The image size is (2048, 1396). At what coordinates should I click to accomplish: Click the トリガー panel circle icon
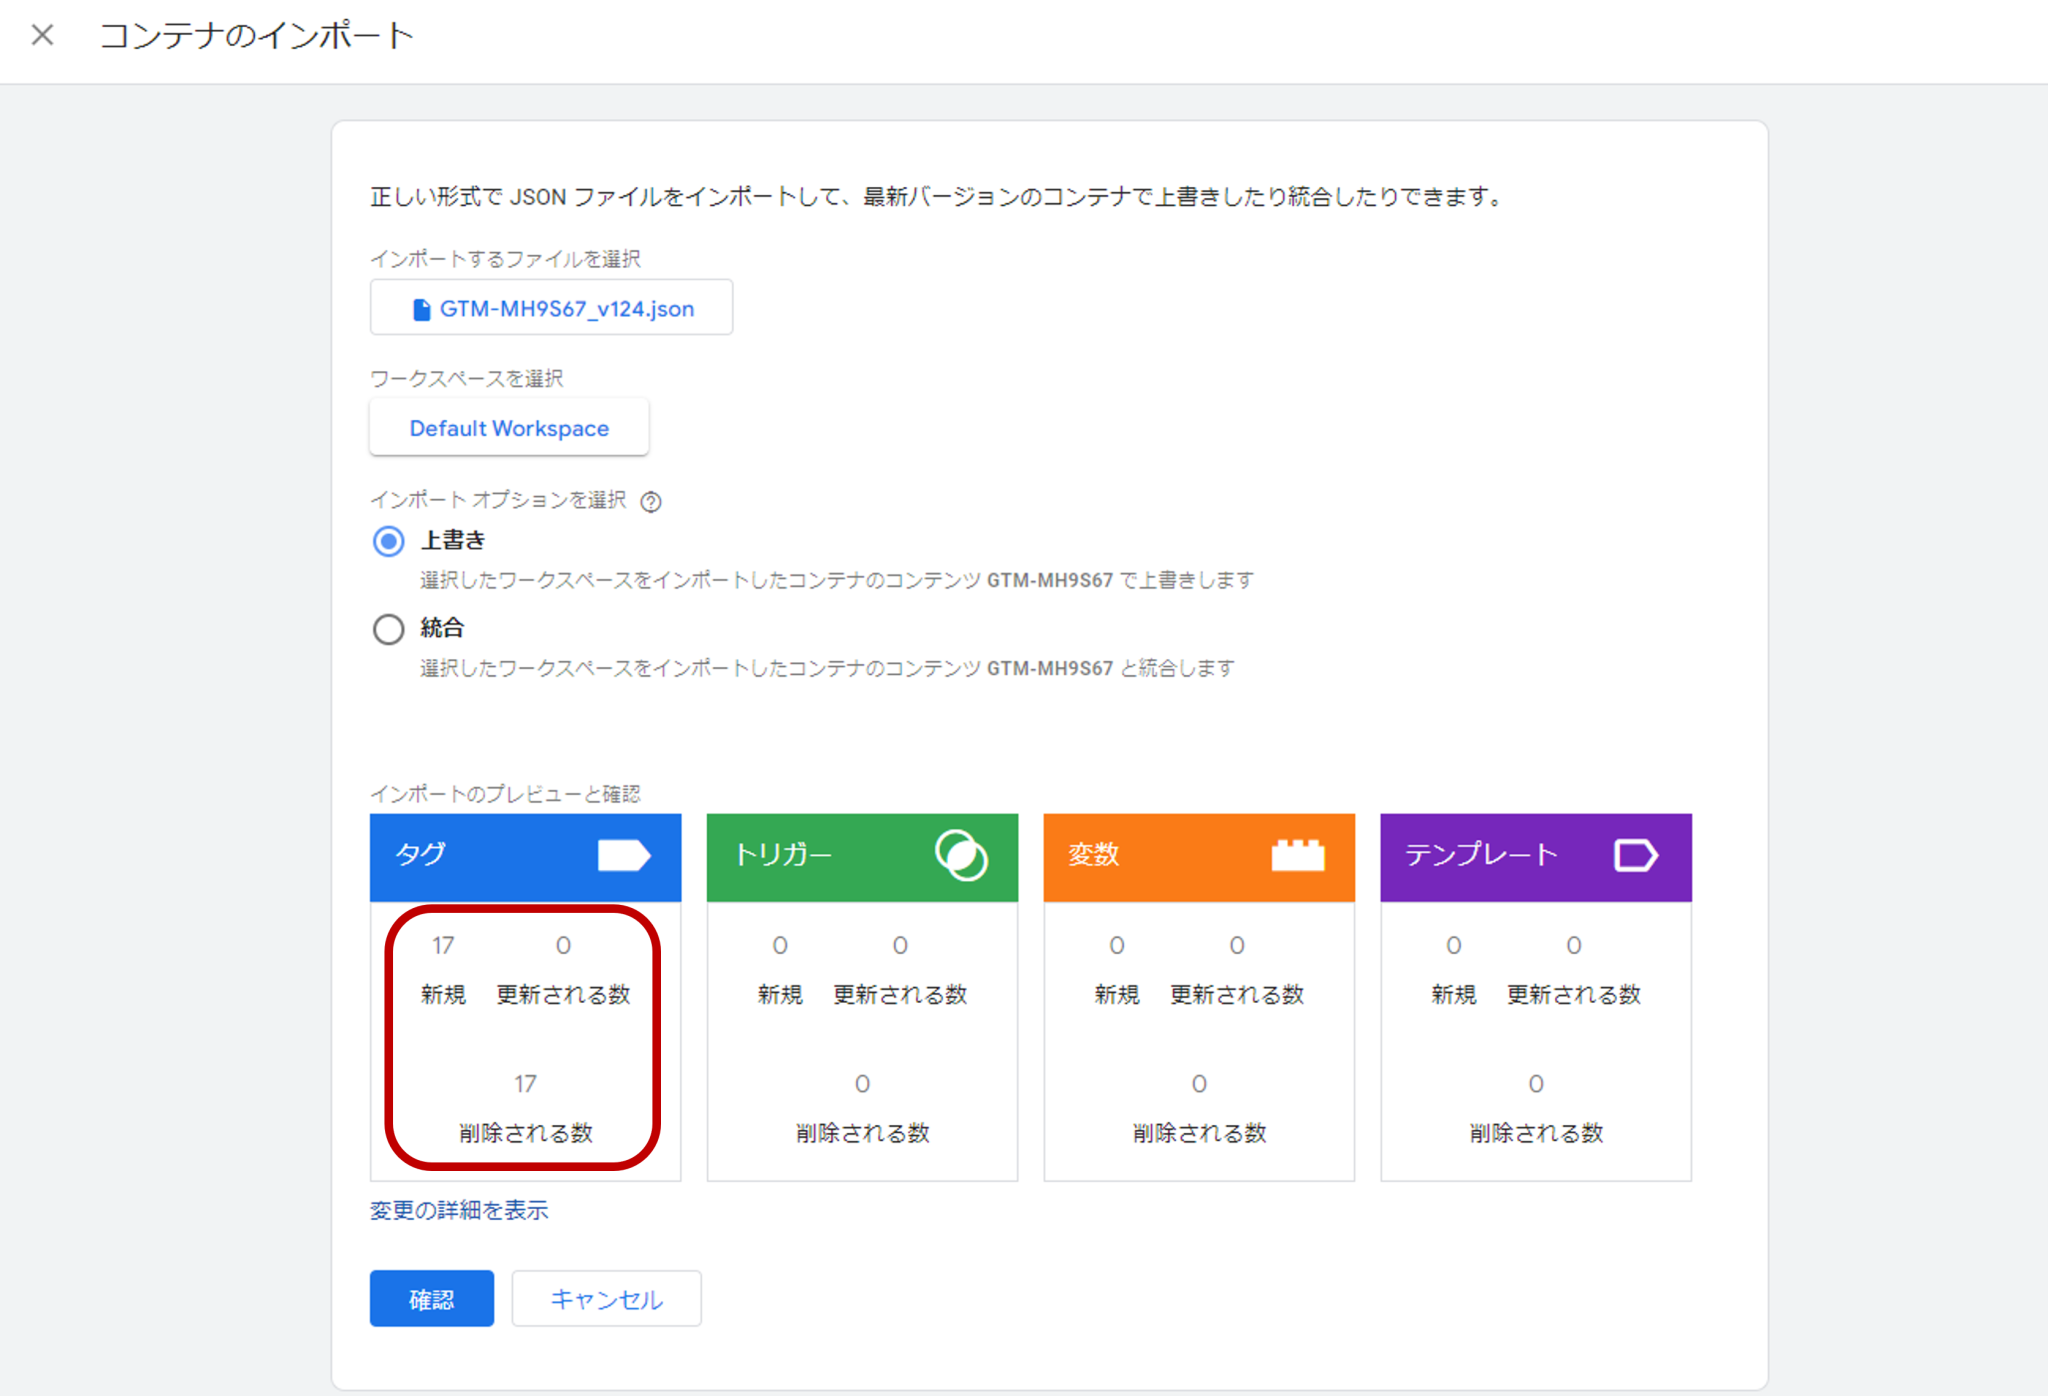[963, 856]
